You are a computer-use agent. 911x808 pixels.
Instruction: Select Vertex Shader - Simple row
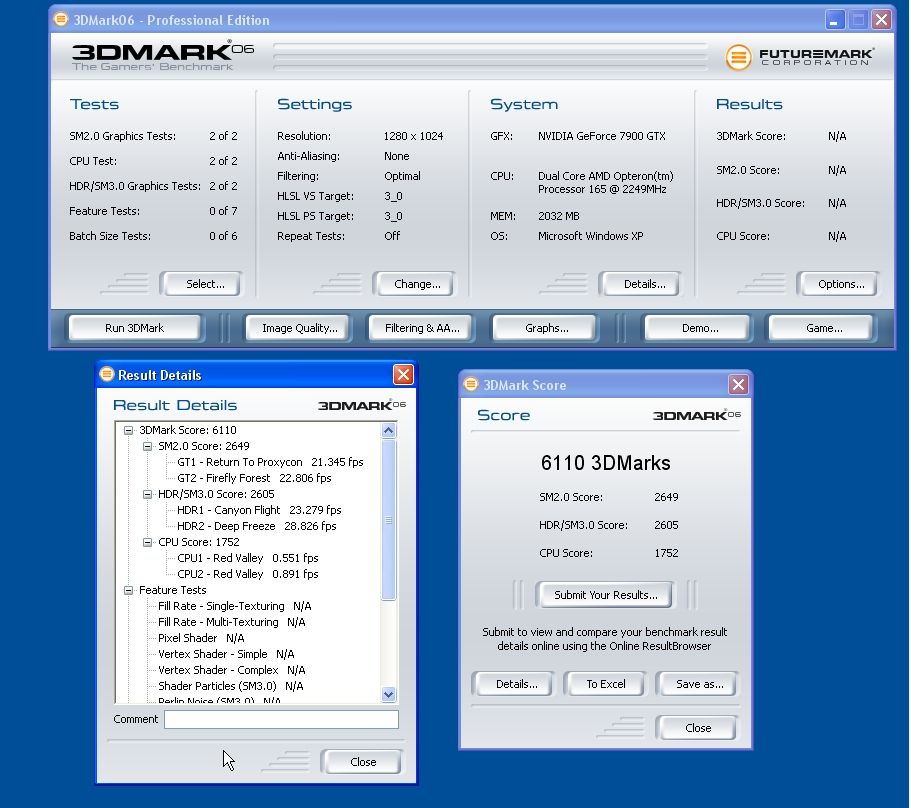coord(226,654)
